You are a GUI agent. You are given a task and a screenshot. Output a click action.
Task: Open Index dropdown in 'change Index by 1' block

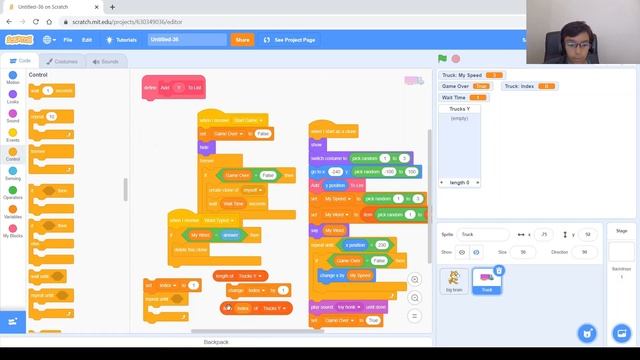263,291
